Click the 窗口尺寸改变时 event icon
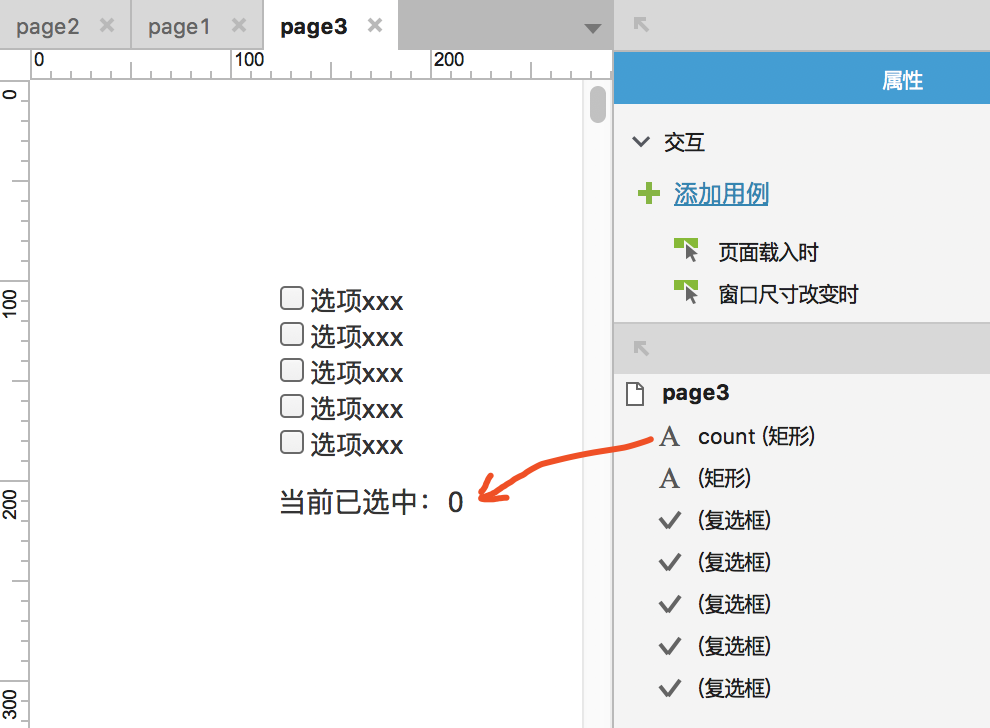Viewport: 990px width, 728px height. pyautogui.click(x=687, y=292)
